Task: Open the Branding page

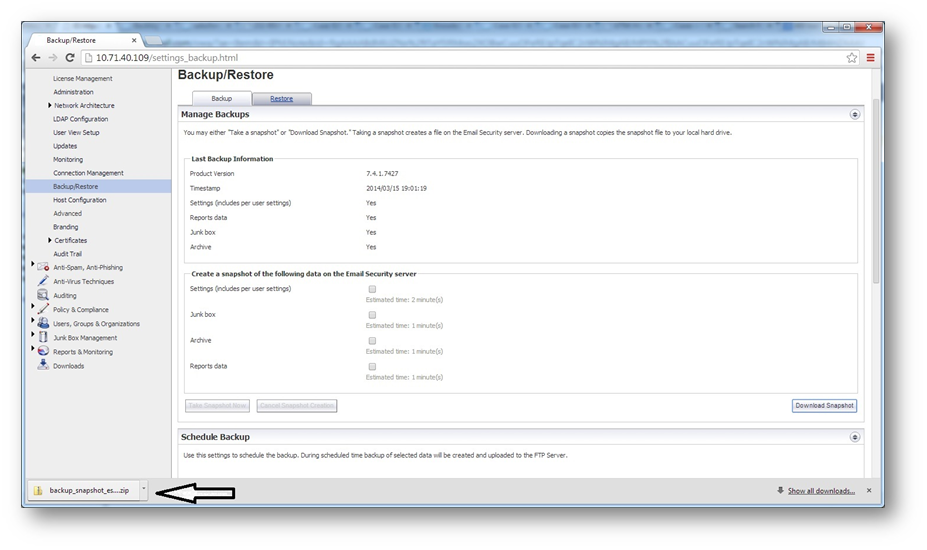Action: (66, 227)
